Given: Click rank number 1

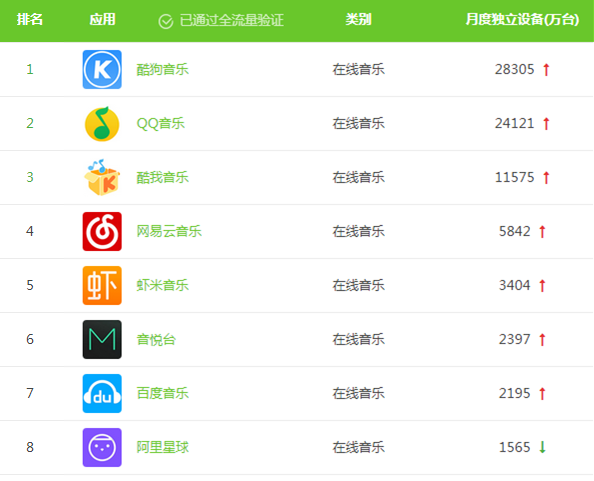Looking at the screenshot, I should 30,69.
